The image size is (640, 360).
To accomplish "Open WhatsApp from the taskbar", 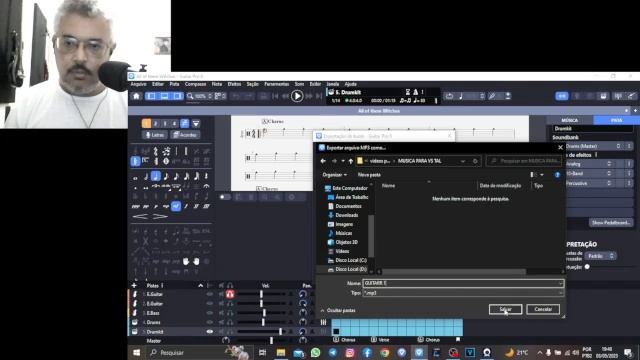I will pos(316,352).
